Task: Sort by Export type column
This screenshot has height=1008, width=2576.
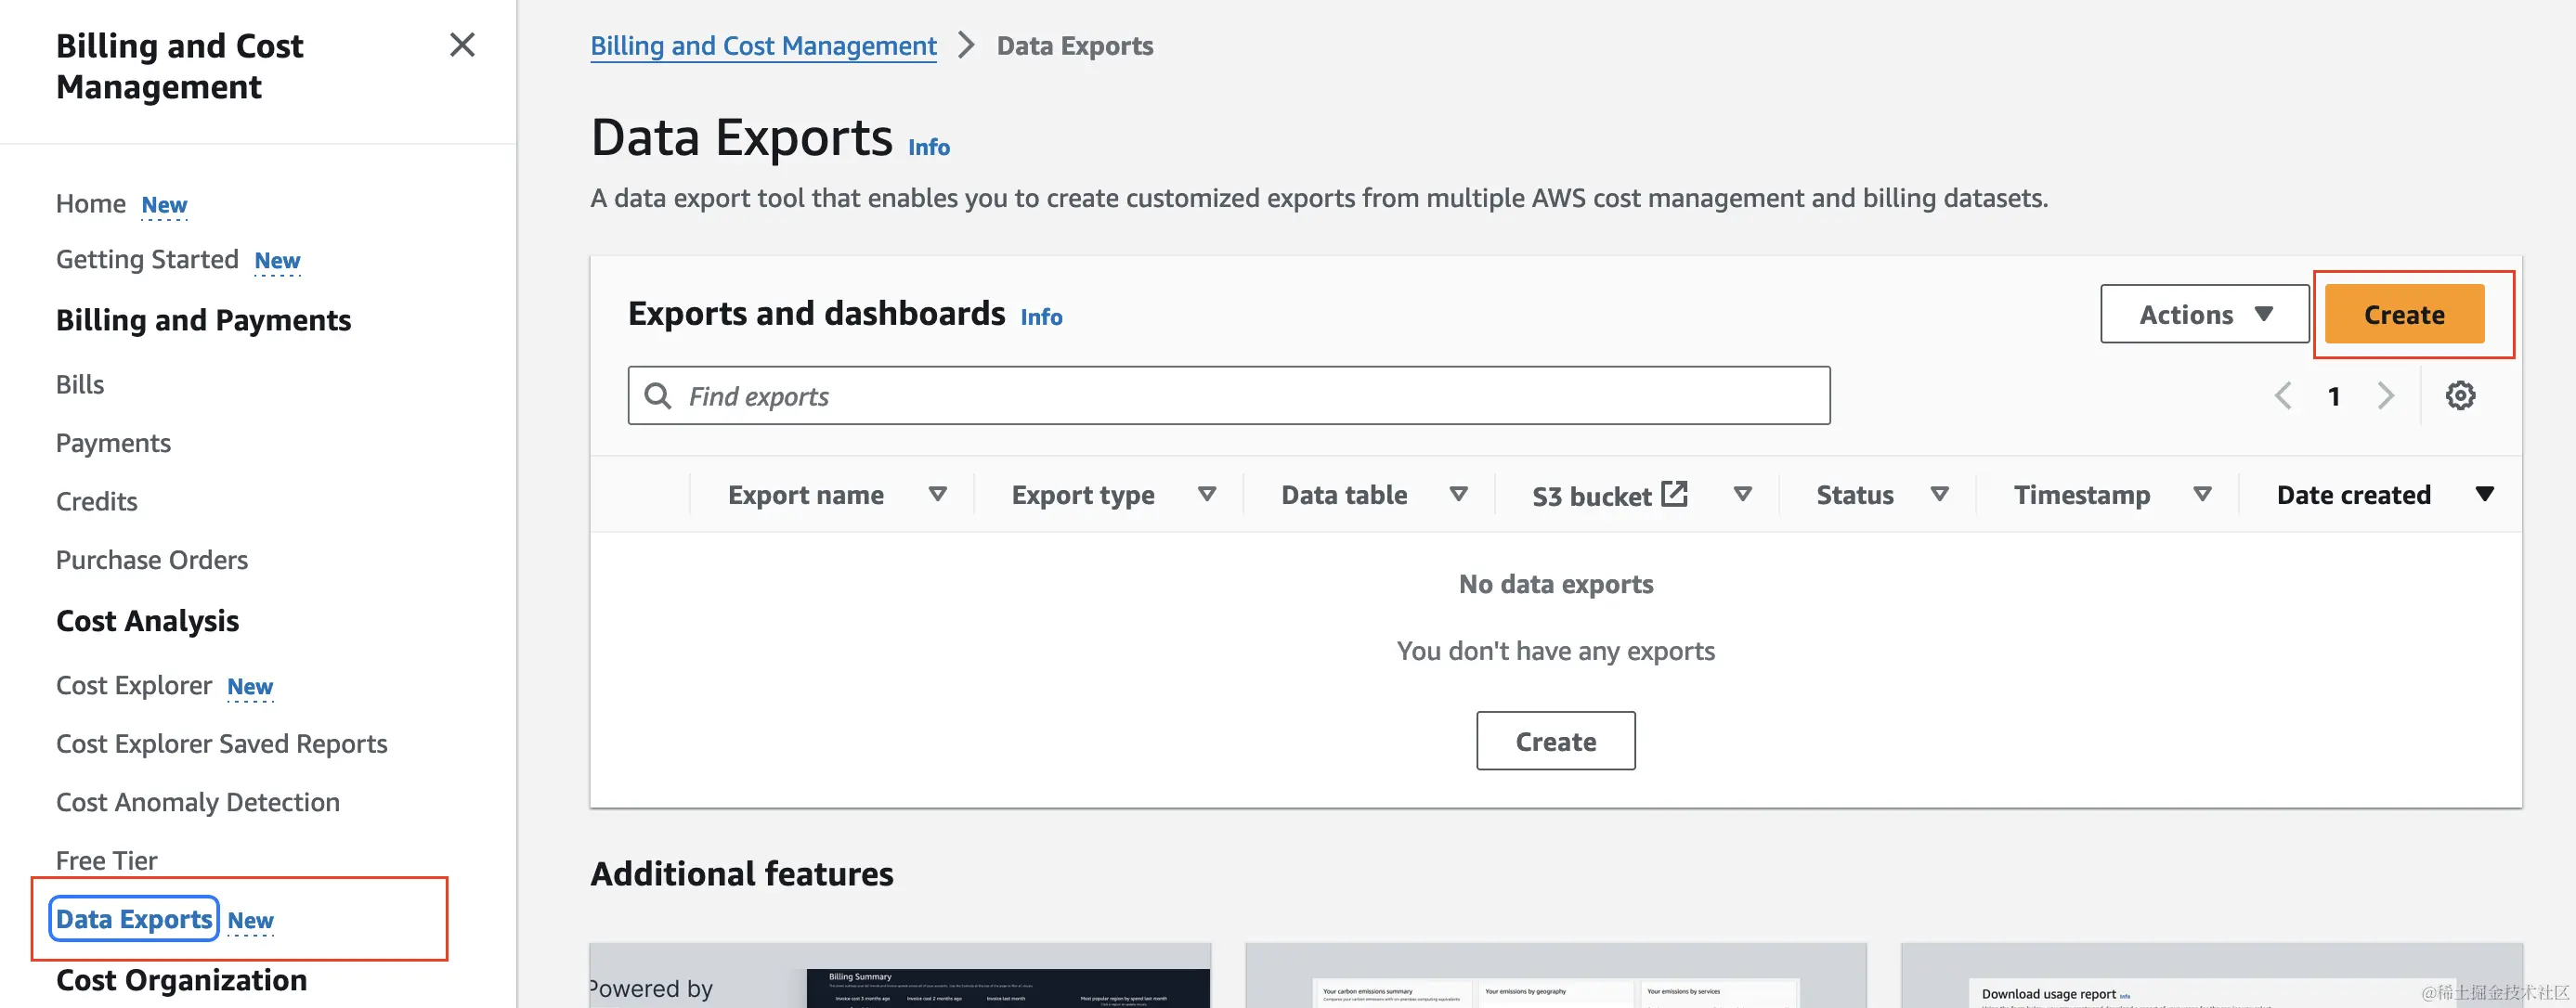Action: pos(1083,495)
